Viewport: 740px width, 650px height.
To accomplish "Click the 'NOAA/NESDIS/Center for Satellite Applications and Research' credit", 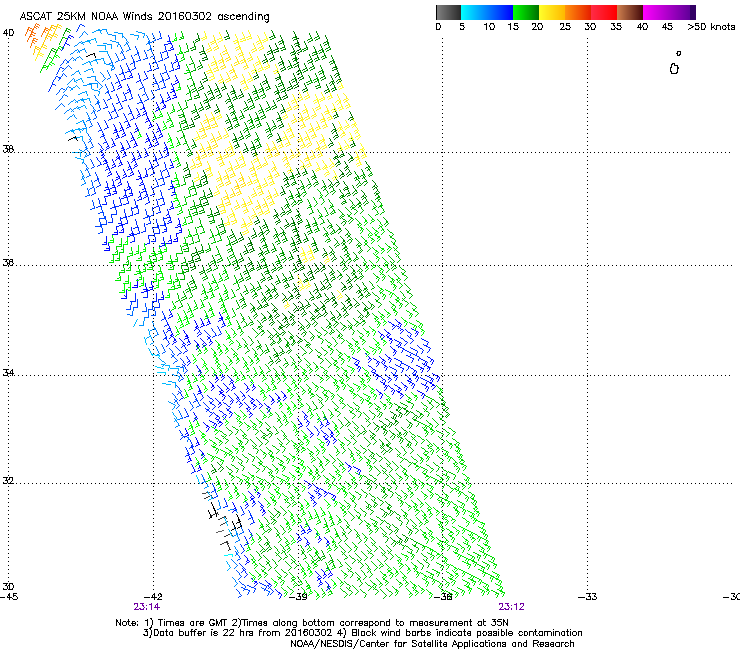I will [432, 644].
